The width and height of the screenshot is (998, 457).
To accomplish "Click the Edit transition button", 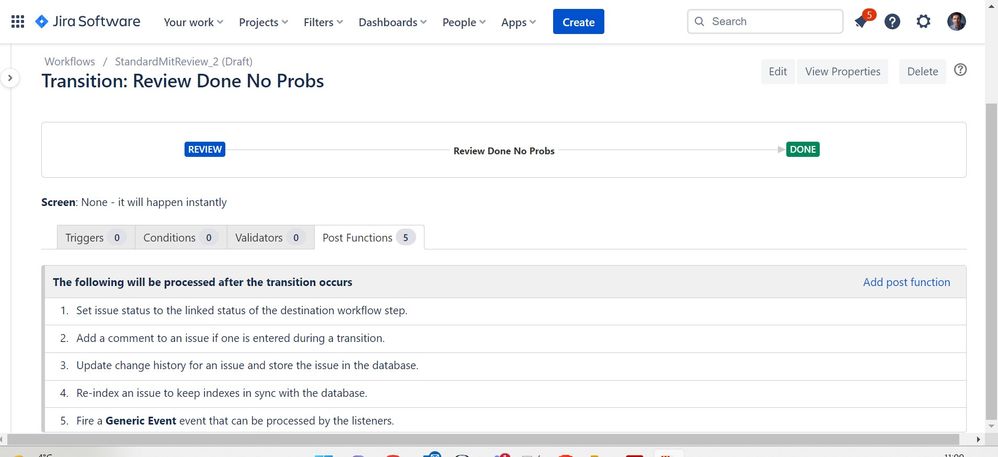I will pyautogui.click(x=778, y=71).
